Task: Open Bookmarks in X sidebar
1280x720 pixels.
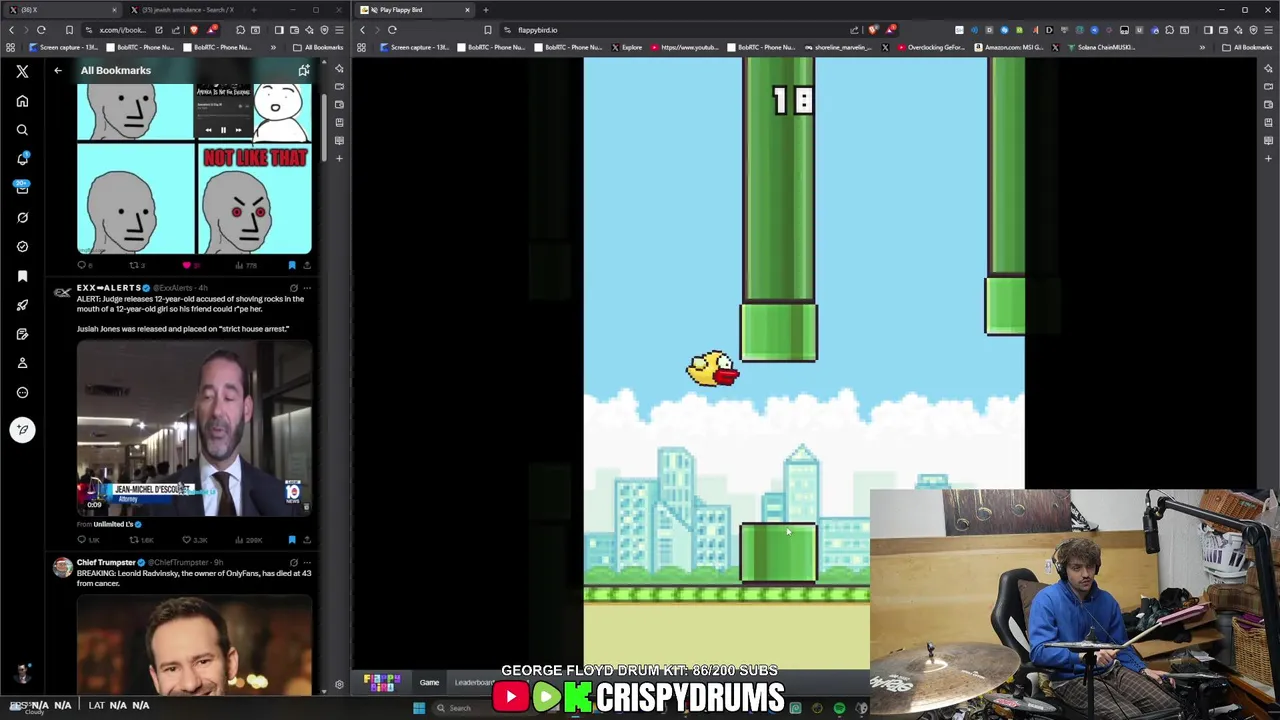Action: (x=22, y=276)
